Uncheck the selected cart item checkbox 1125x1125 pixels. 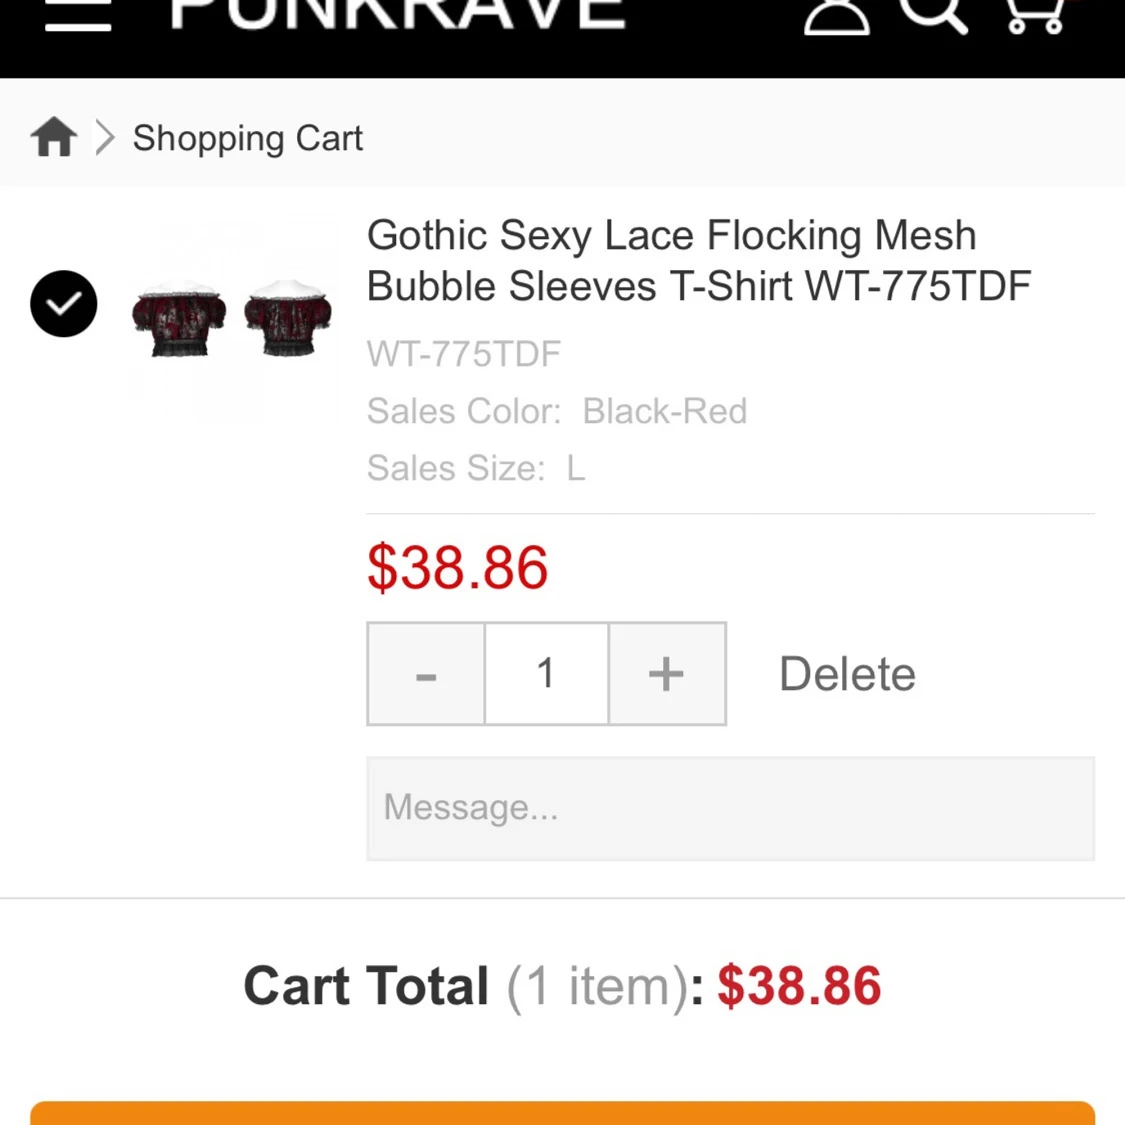64,303
